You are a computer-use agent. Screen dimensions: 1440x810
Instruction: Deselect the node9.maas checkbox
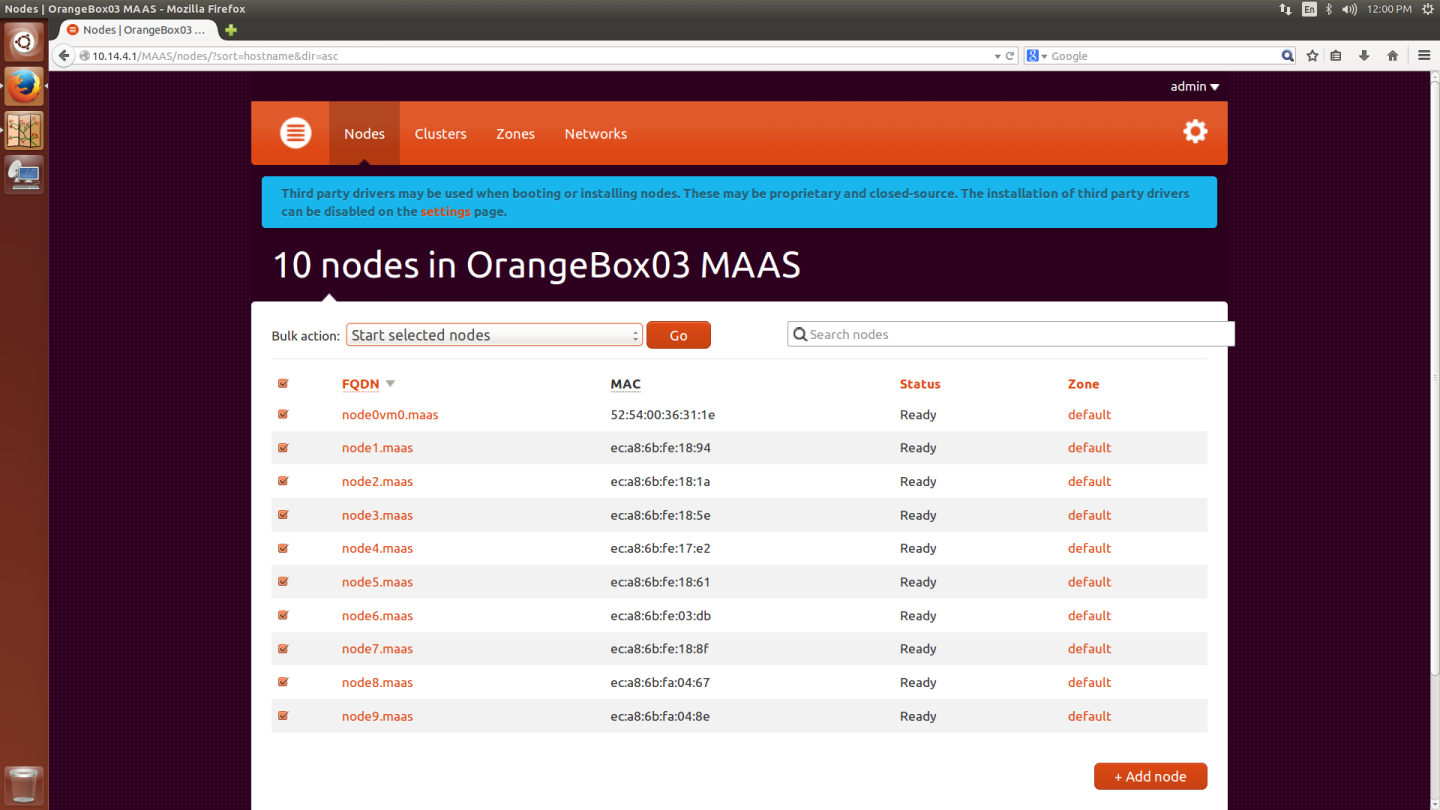point(283,716)
